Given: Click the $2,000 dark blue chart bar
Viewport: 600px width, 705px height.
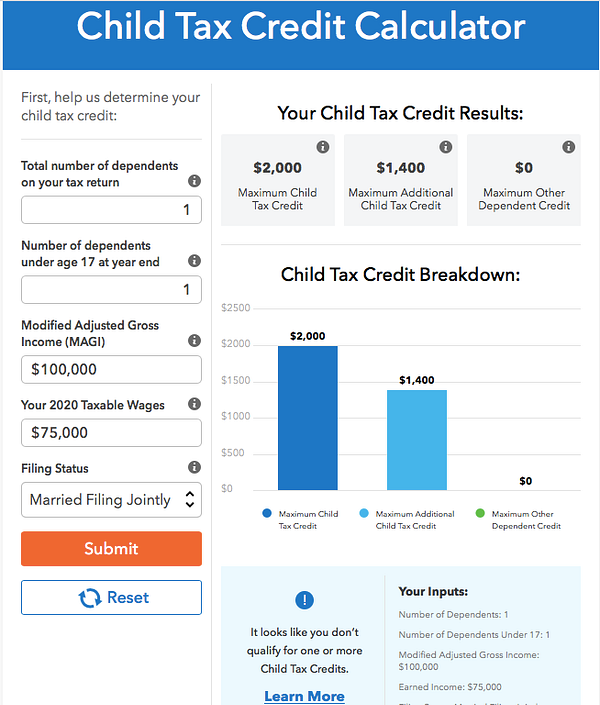Looking at the screenshot, I should [308, 418].
